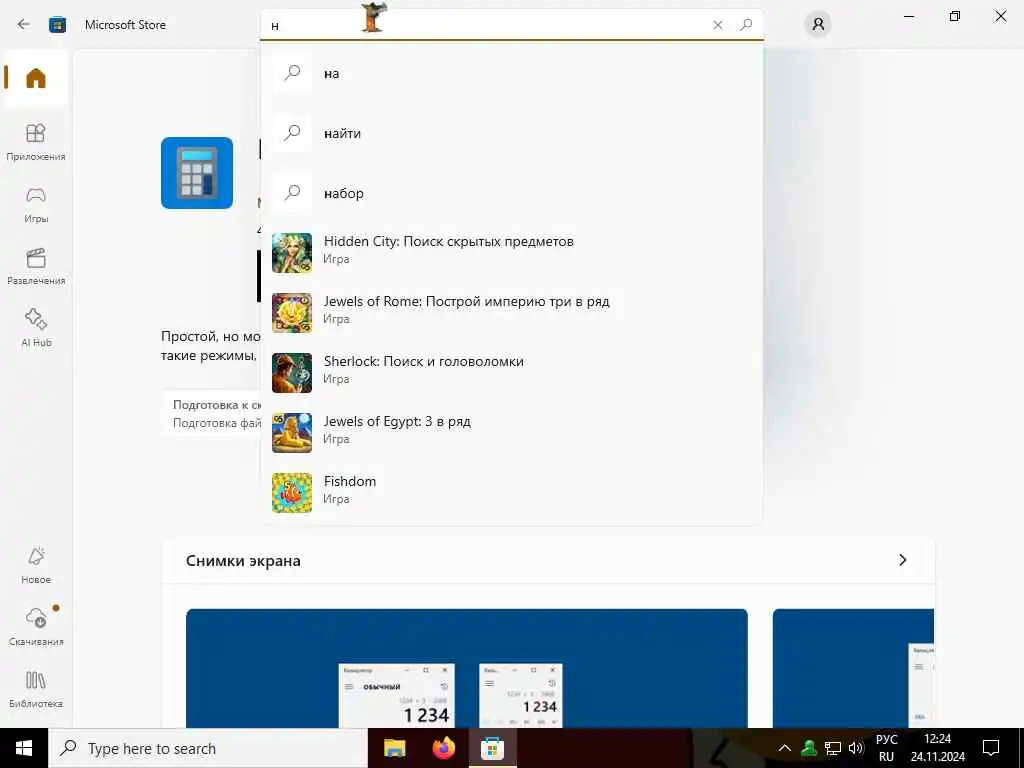Go back with the back arrow

click(24, 25)
